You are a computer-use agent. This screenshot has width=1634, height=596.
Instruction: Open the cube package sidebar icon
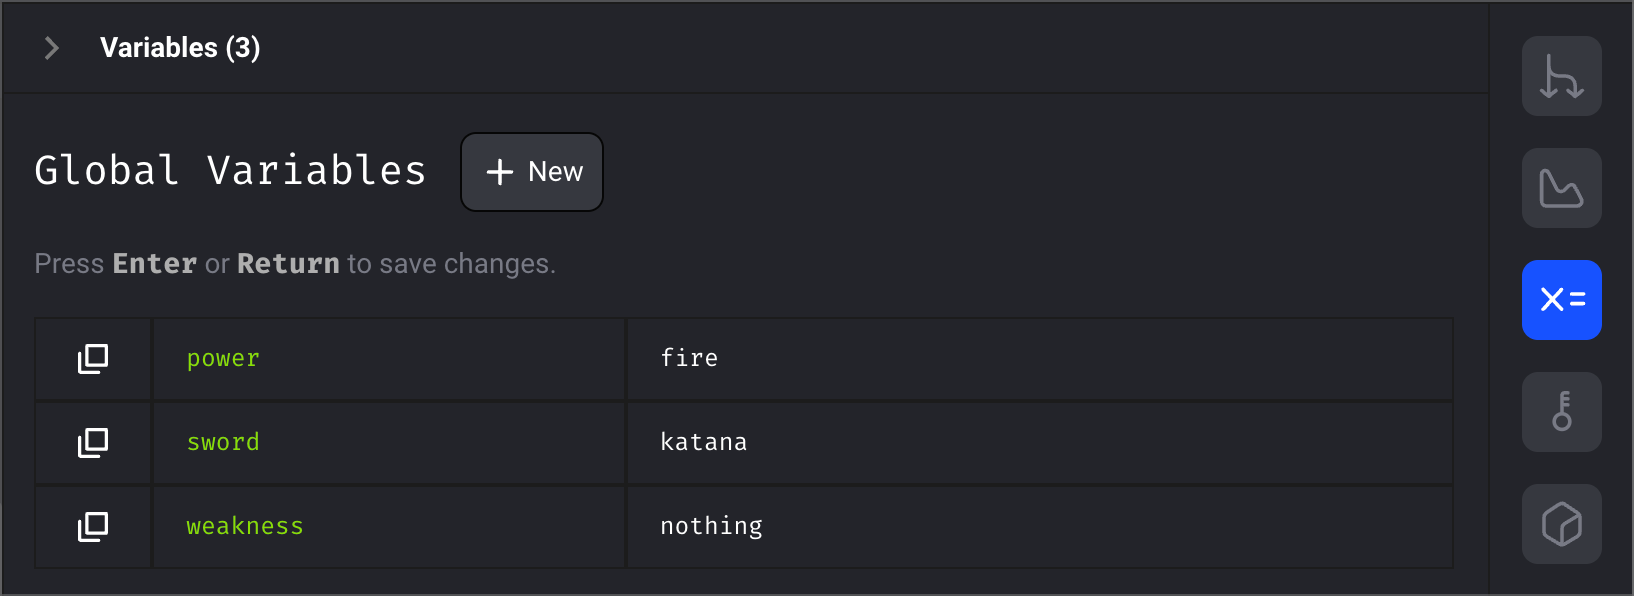pyautogui.click(x=1562, y=524)
